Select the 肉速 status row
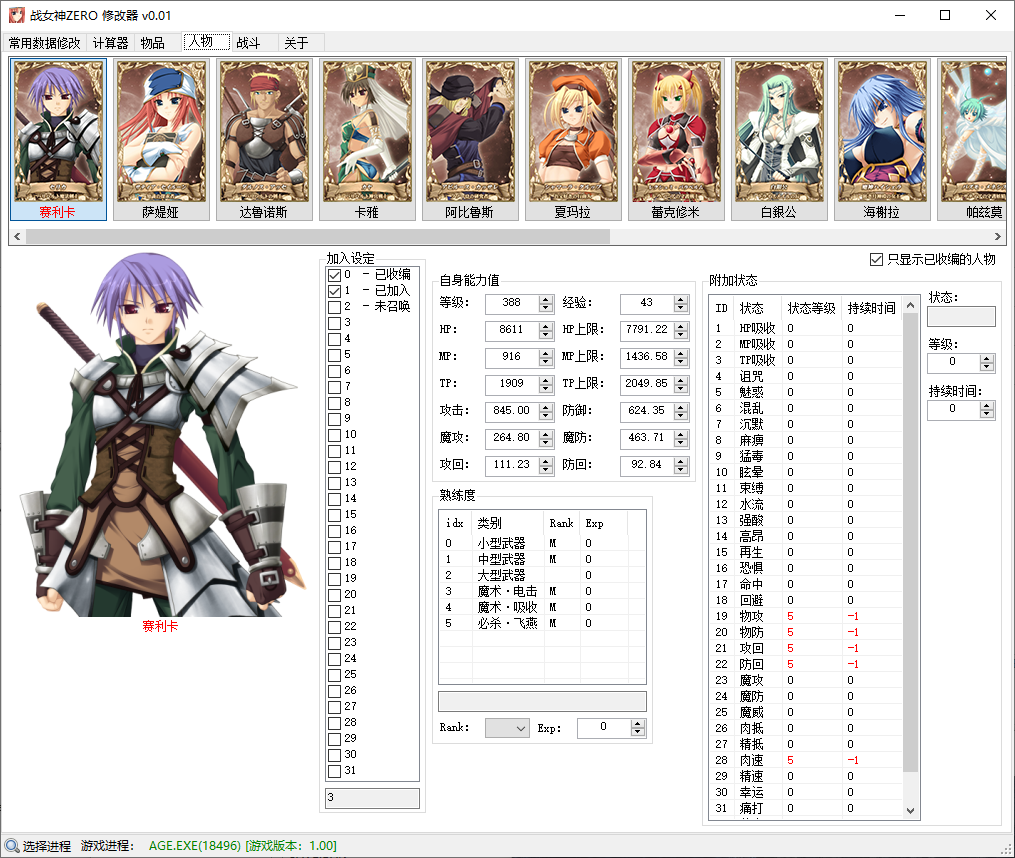 tap(807, 760)
